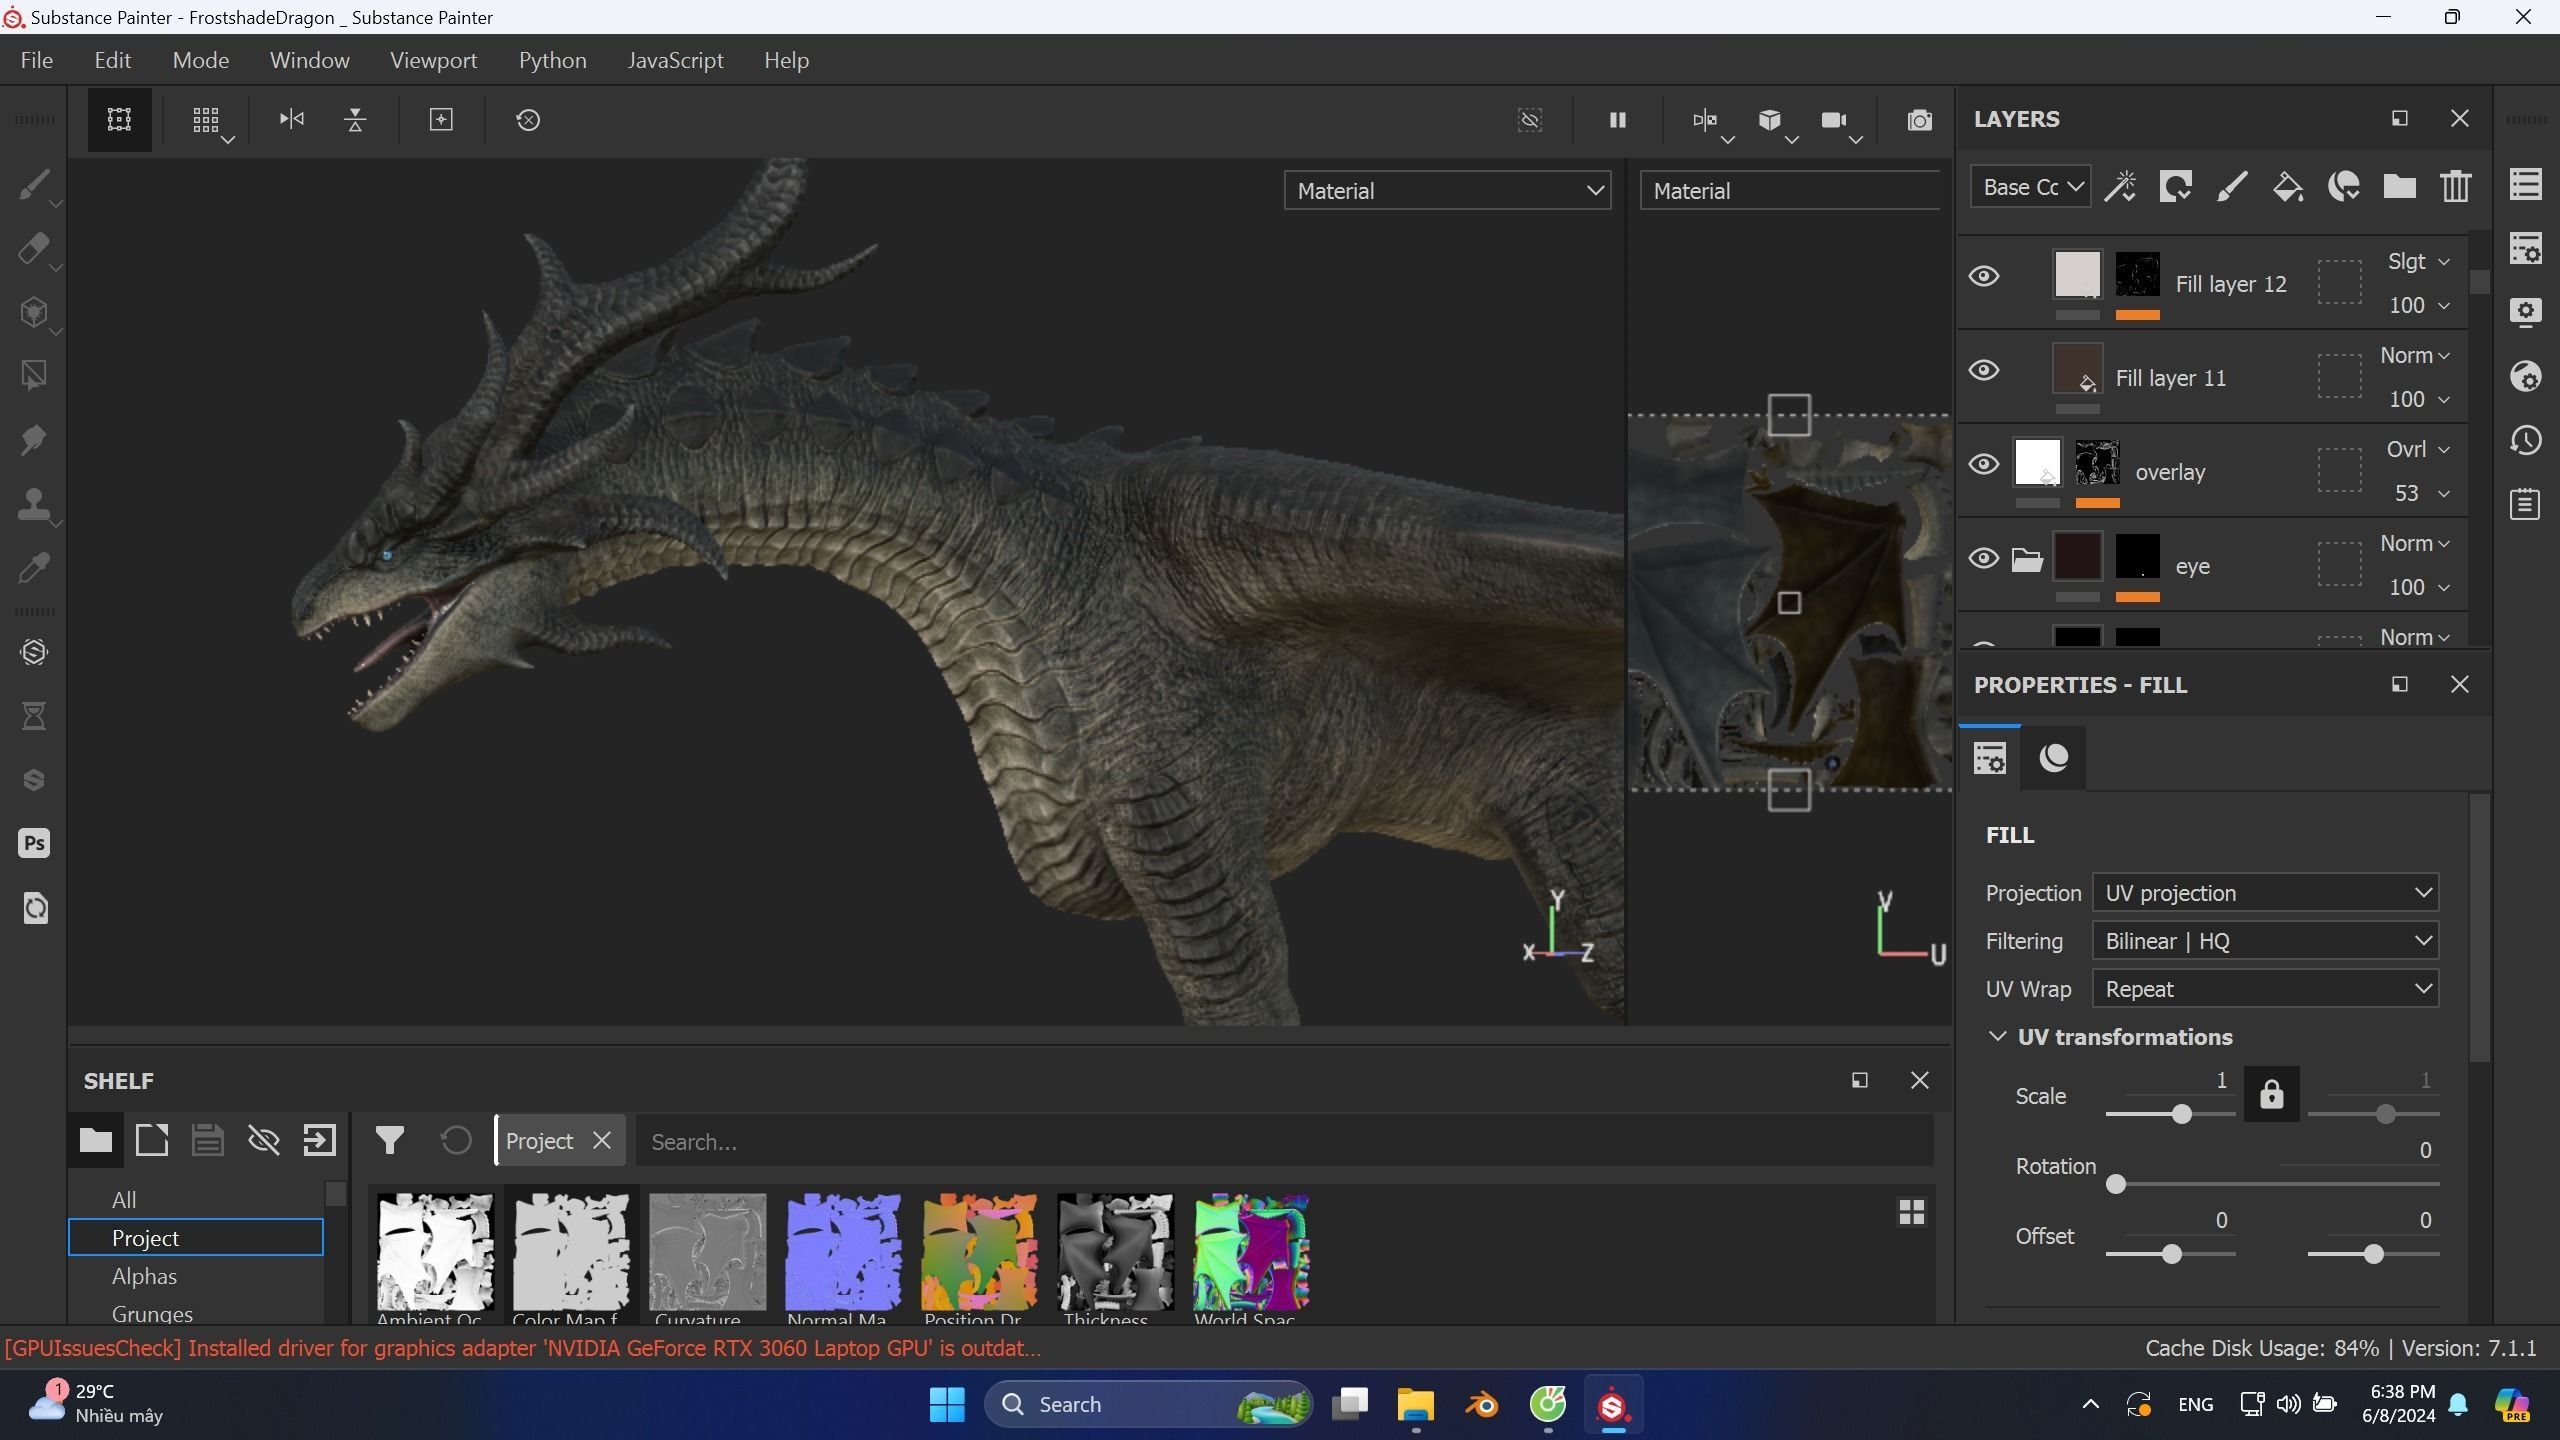Switch shelf to grid view icon

[x=1911, y=1212]
